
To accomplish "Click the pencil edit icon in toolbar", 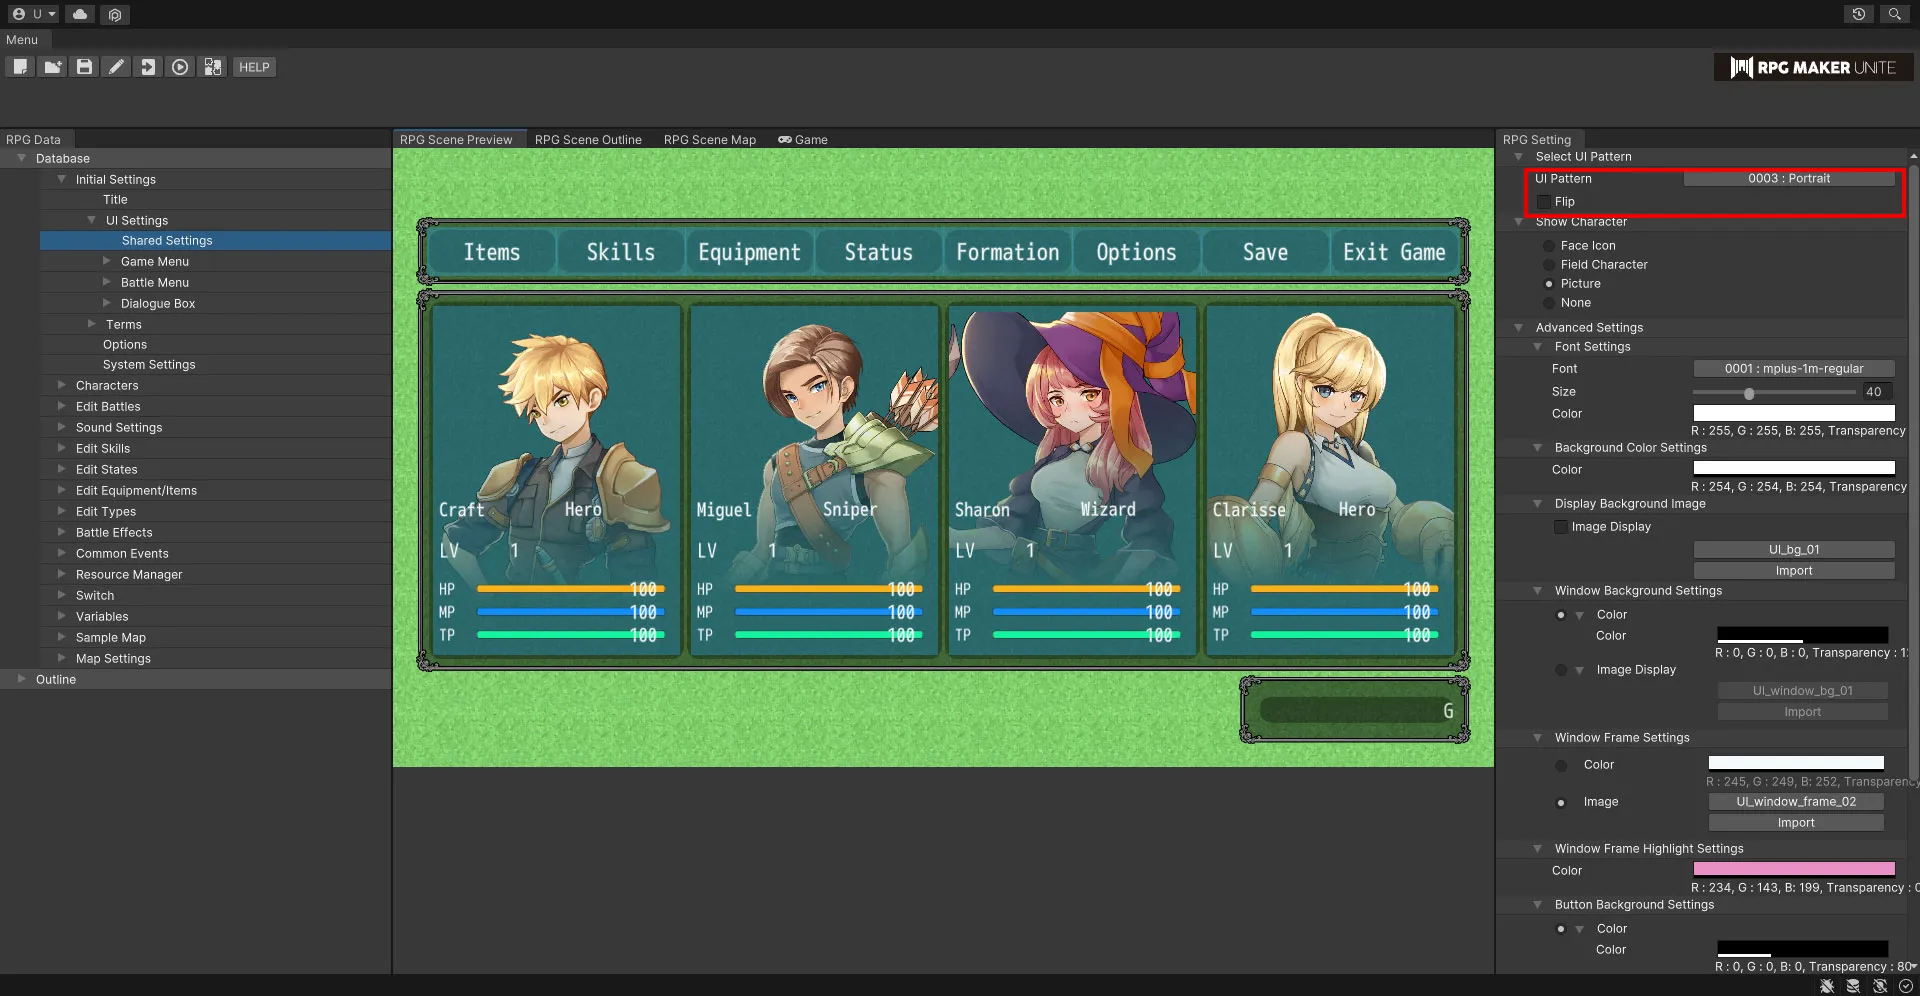I will pos(117,67).
